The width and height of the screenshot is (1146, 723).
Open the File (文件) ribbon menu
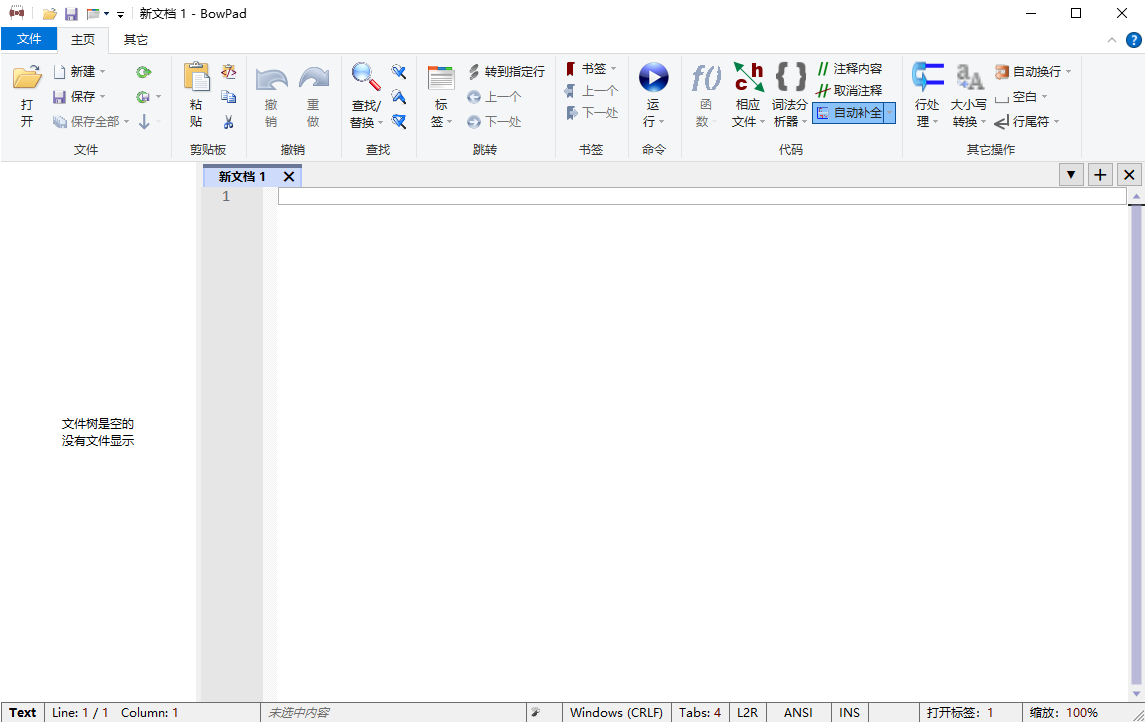(x=29, y=40)
